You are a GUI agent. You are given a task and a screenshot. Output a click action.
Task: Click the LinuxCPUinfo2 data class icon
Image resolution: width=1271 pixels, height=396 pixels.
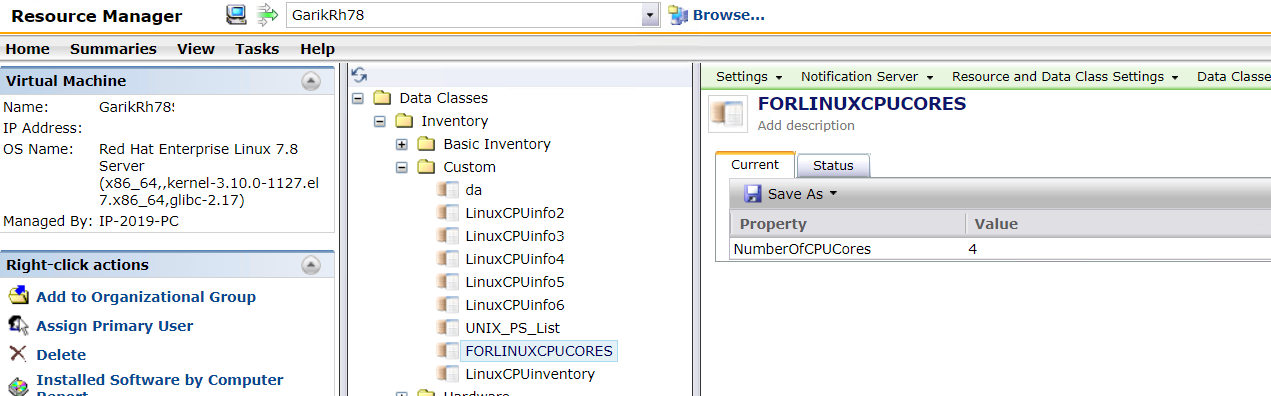coord(448,213)
